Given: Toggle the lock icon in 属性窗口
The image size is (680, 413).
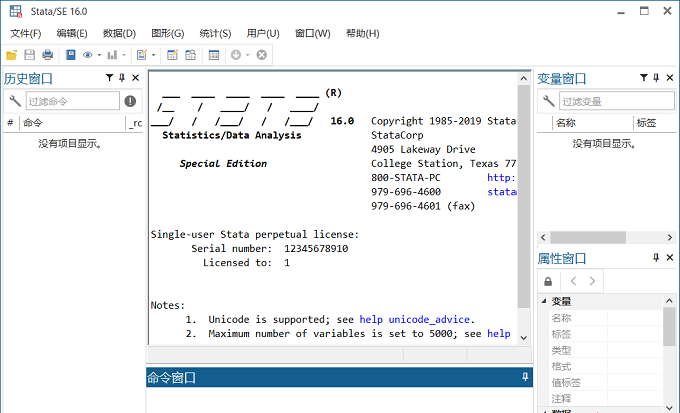Looking at the screenshot, I should tap(548, 281).
